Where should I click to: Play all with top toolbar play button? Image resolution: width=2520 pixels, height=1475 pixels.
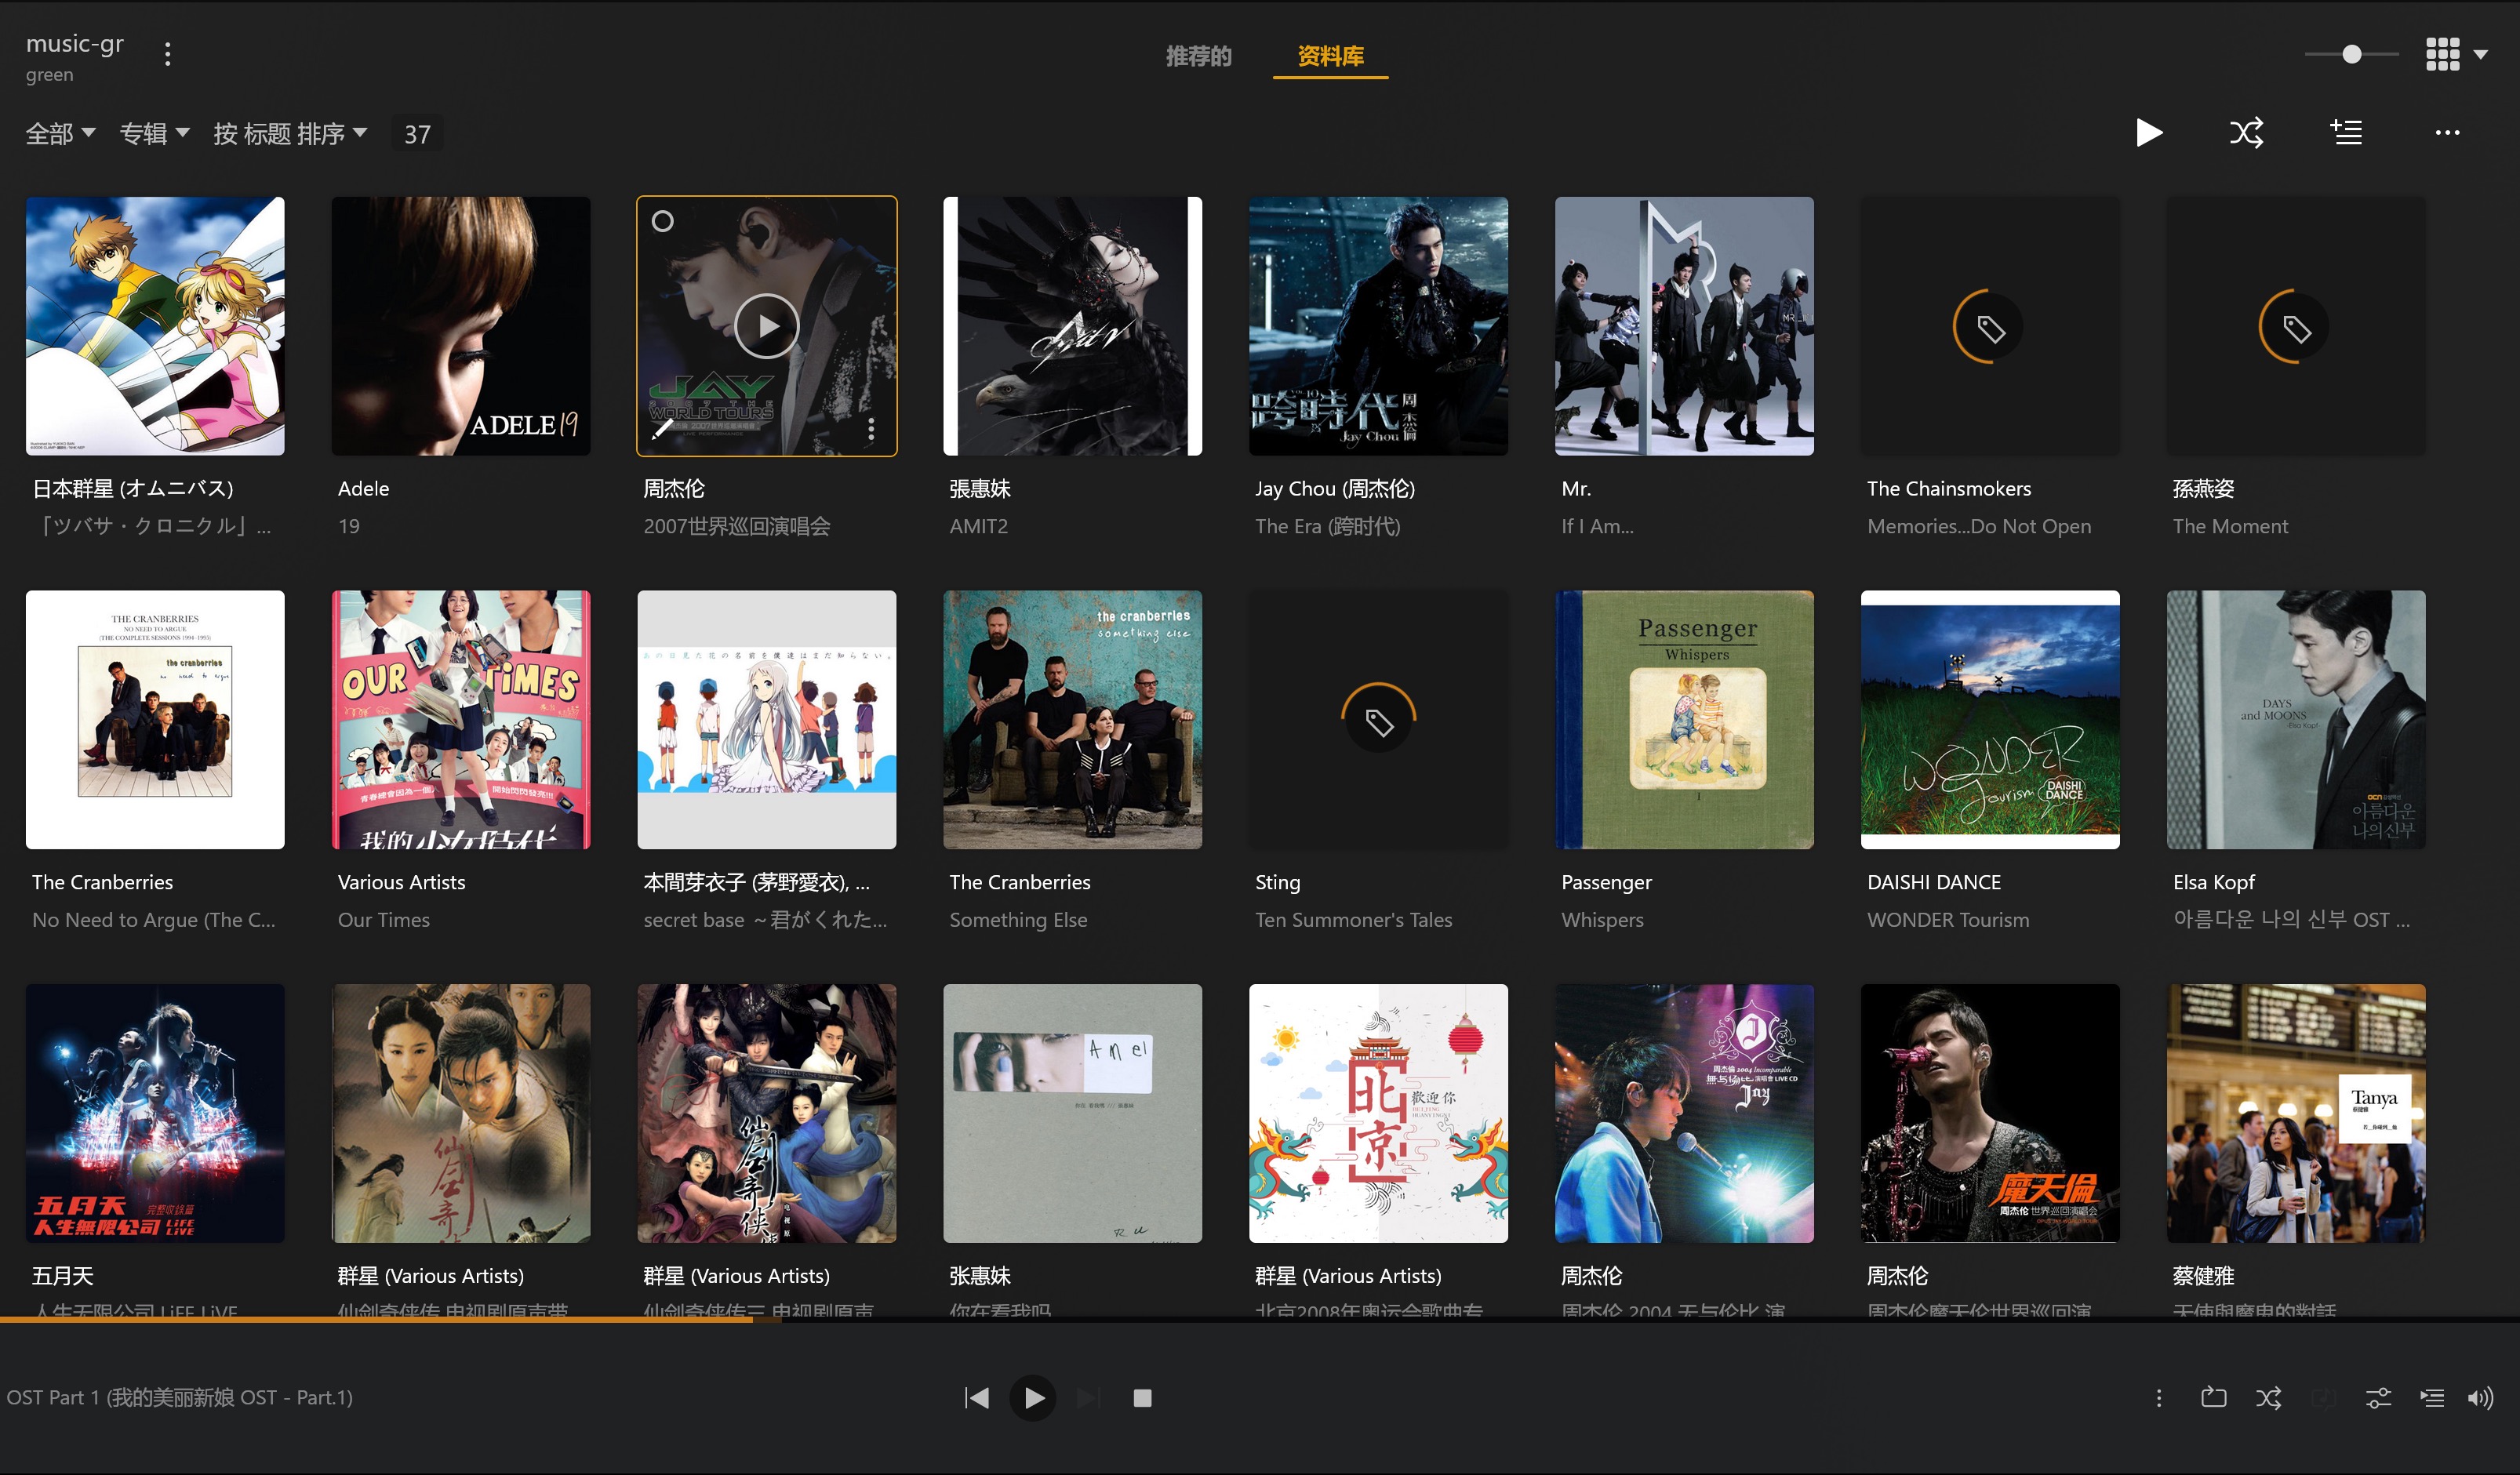(2148, 132)
